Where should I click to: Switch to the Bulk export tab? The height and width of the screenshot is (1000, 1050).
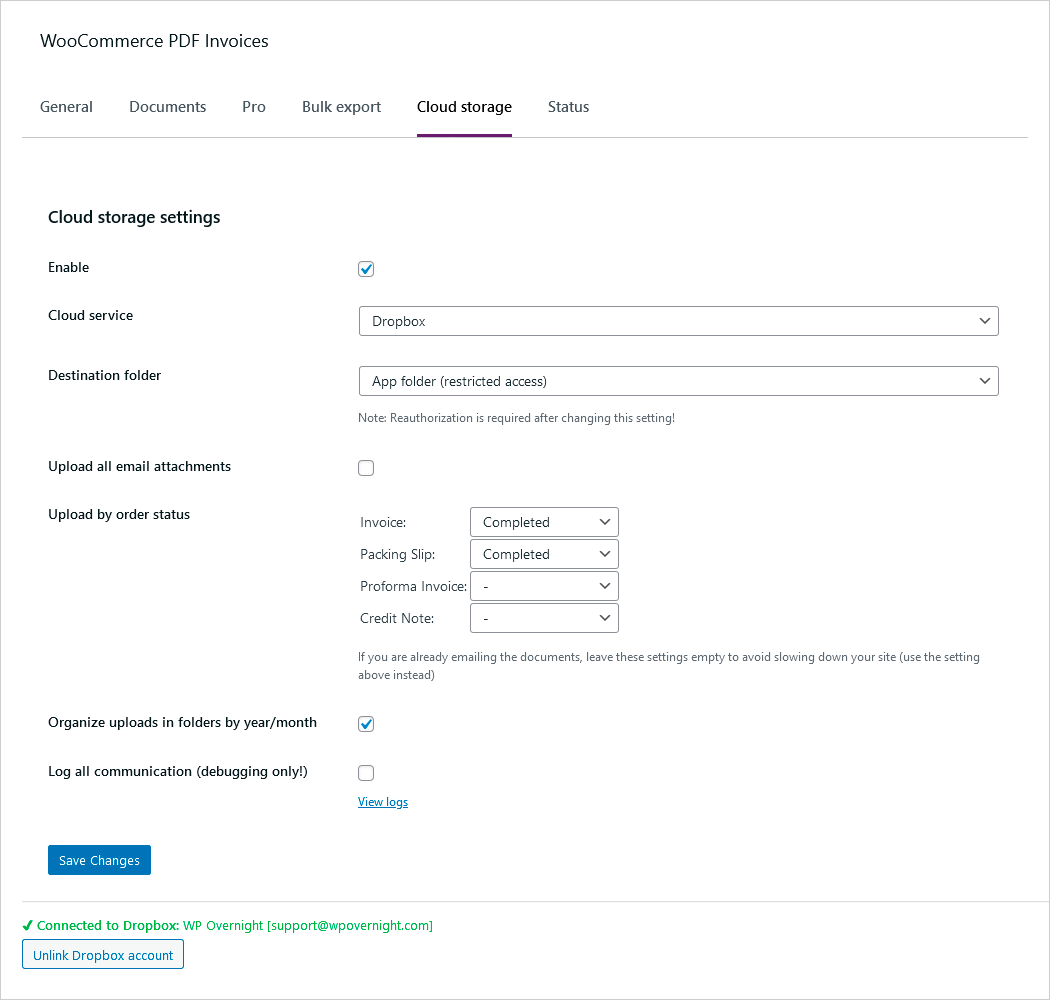pos(341,107)
